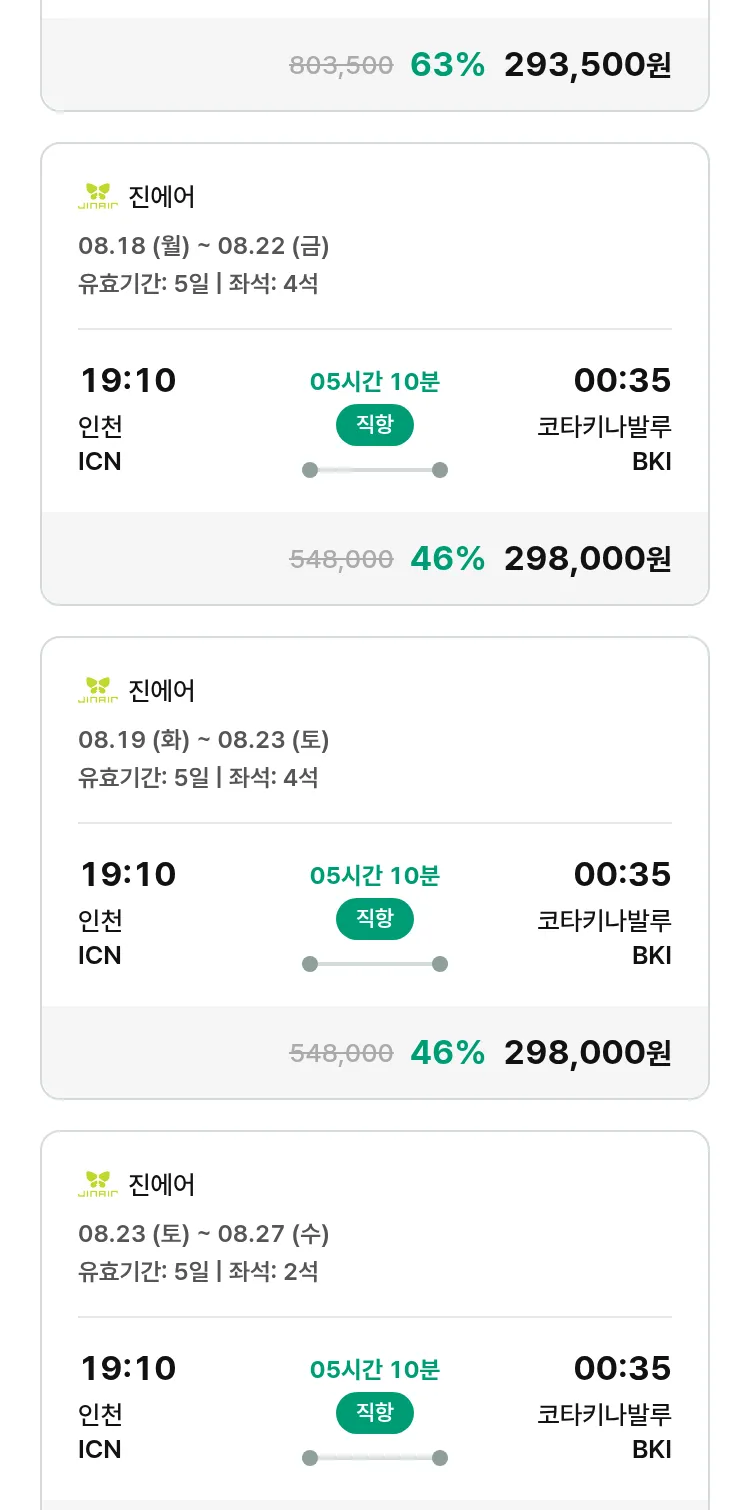
Task: Select 298,000원 price on 08.19 flight
Action: pyautogui.click(x=587, y=1053)
